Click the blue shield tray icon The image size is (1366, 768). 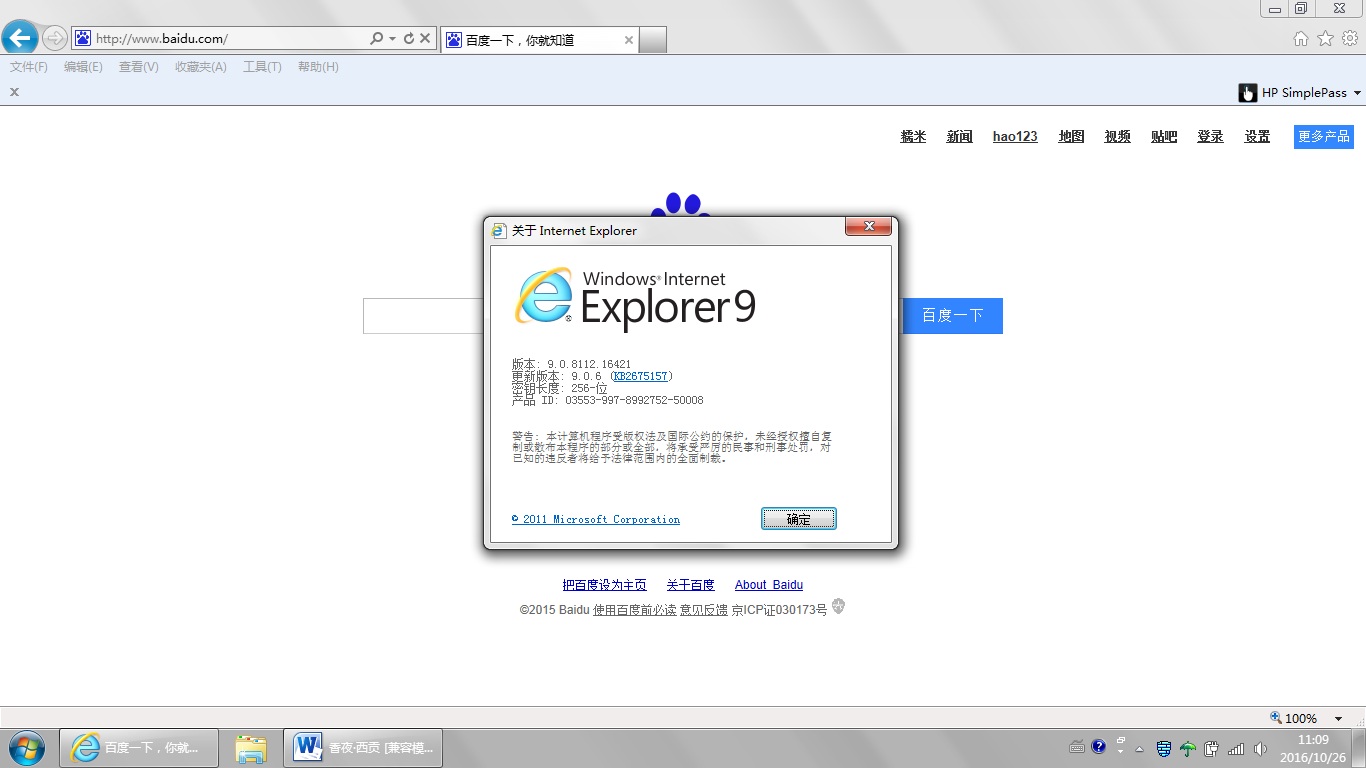1163,748
